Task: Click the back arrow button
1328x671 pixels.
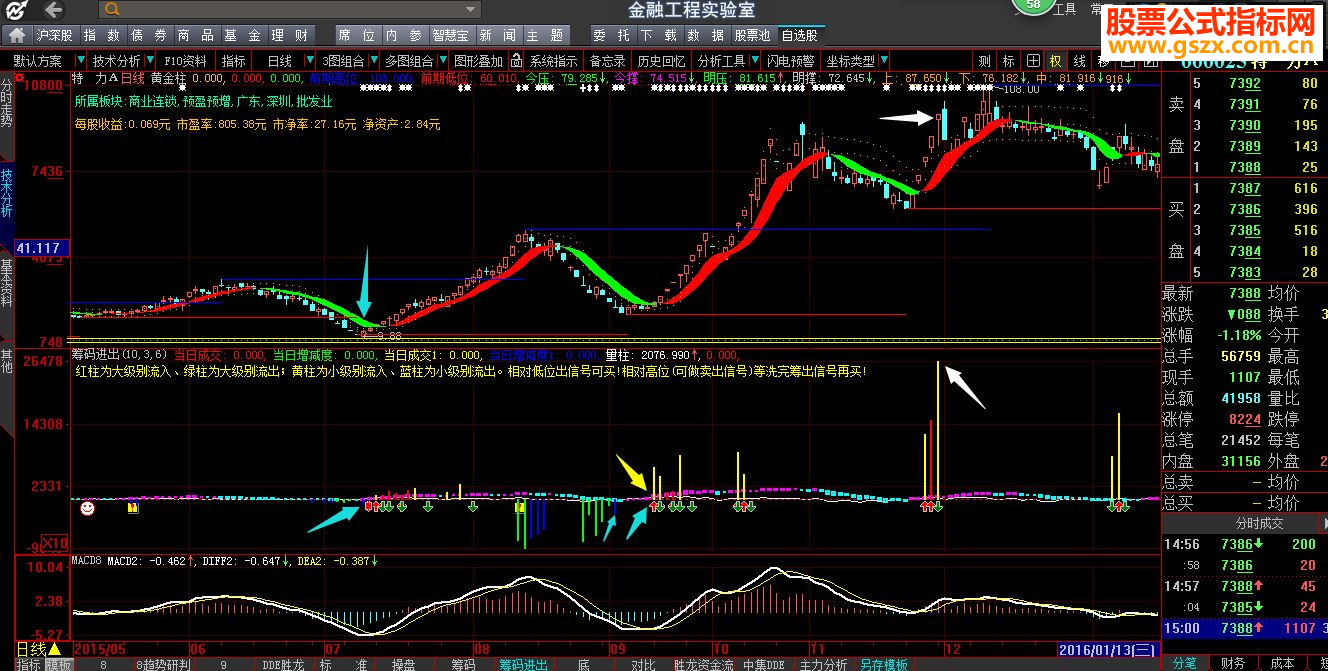Action: pos(55,10)
